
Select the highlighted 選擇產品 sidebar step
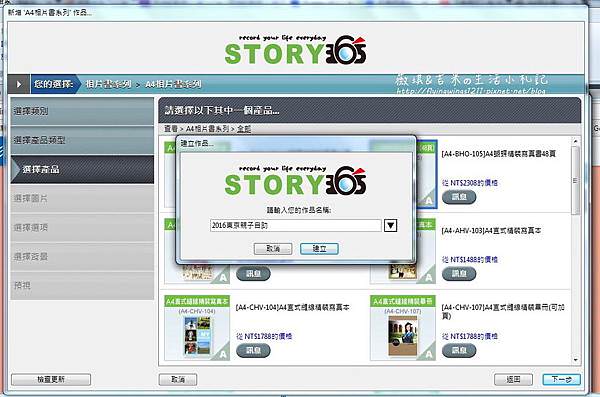(x=82, y=169)
